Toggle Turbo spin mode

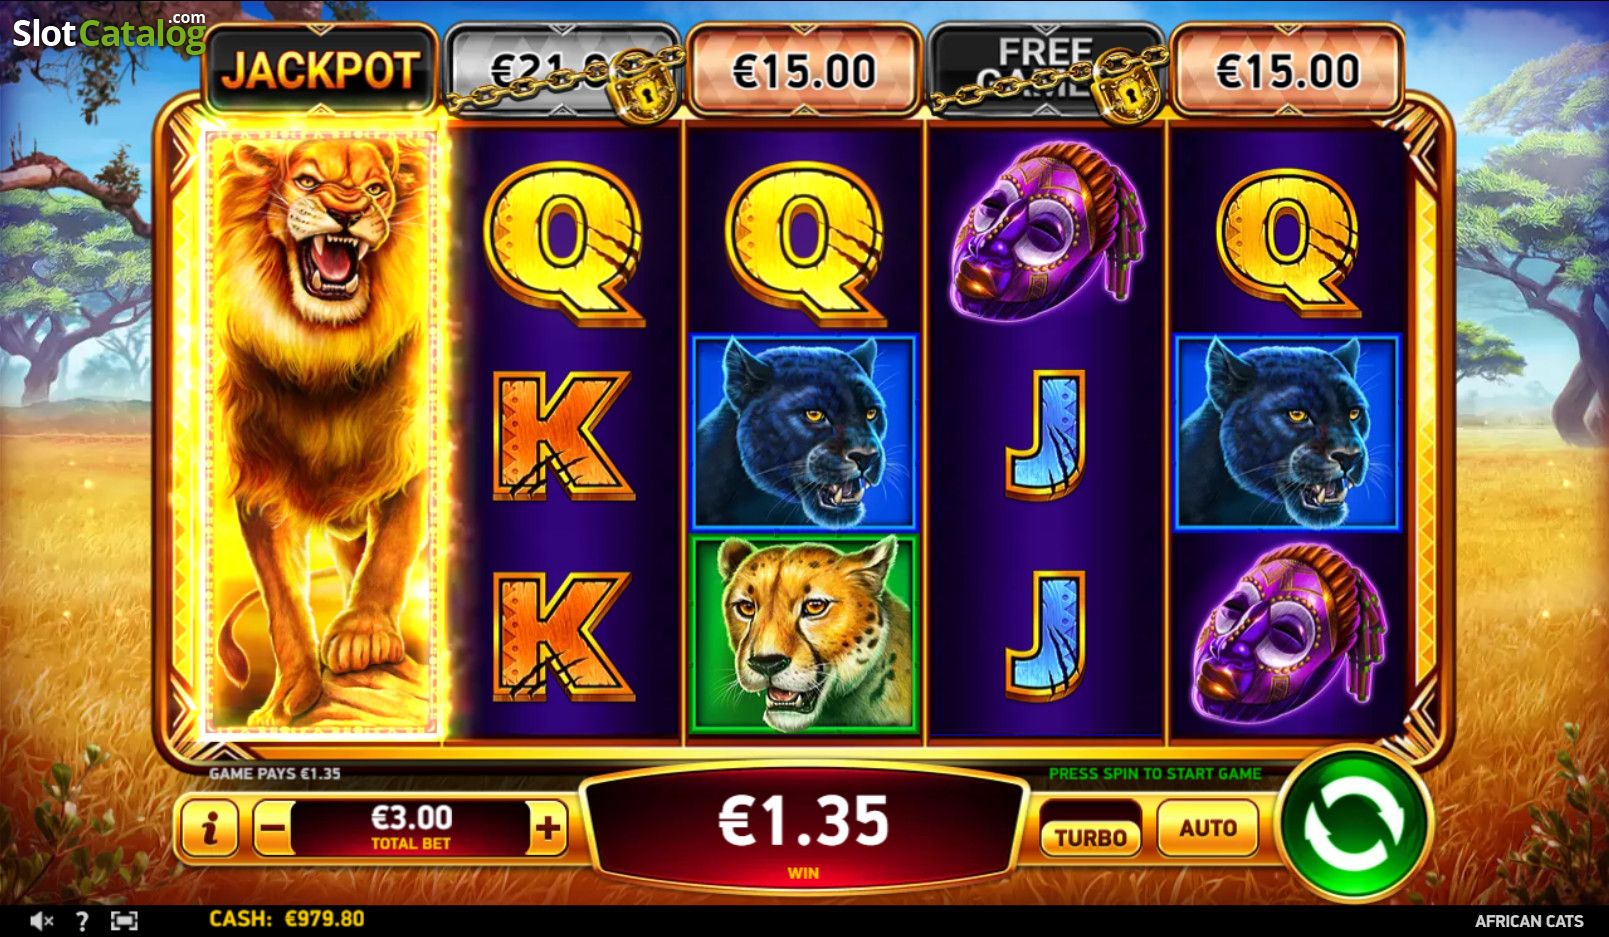[1090, 836]
